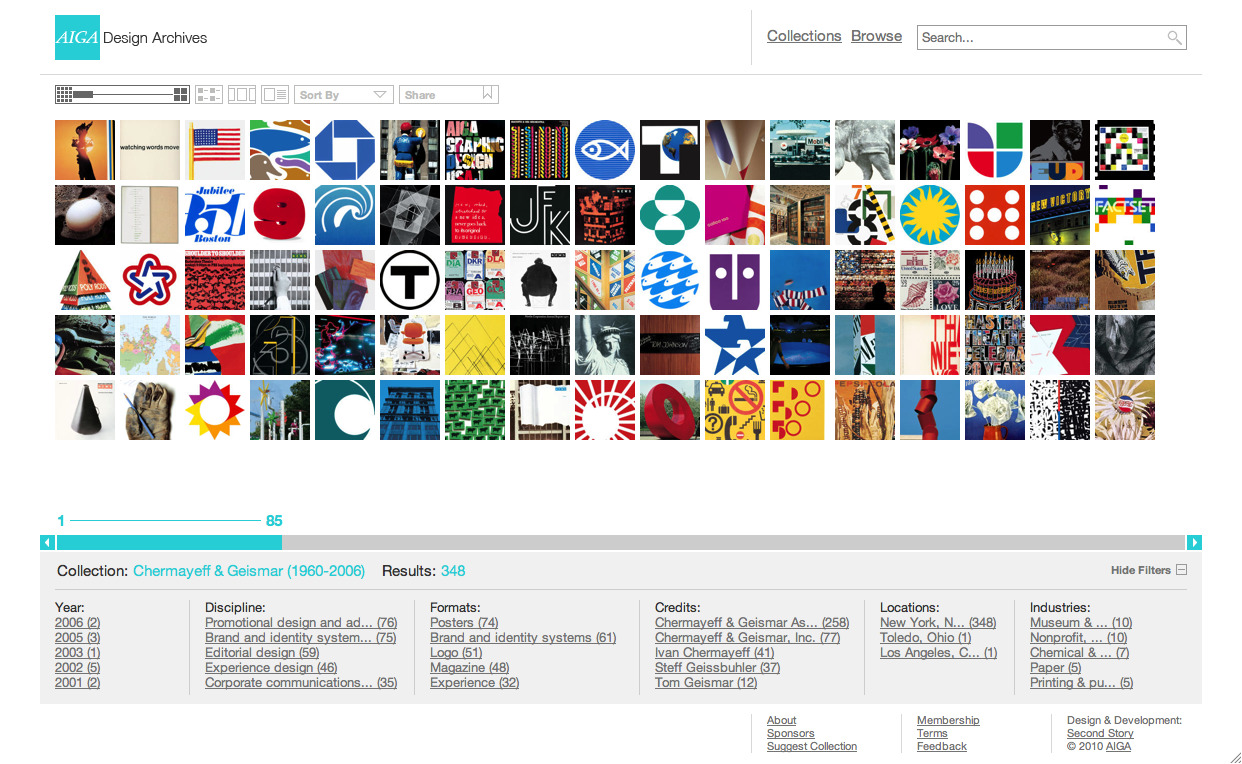Click the thumbnail size slider handle
The image size is (1242, 764).
click(x=83, y=94)
